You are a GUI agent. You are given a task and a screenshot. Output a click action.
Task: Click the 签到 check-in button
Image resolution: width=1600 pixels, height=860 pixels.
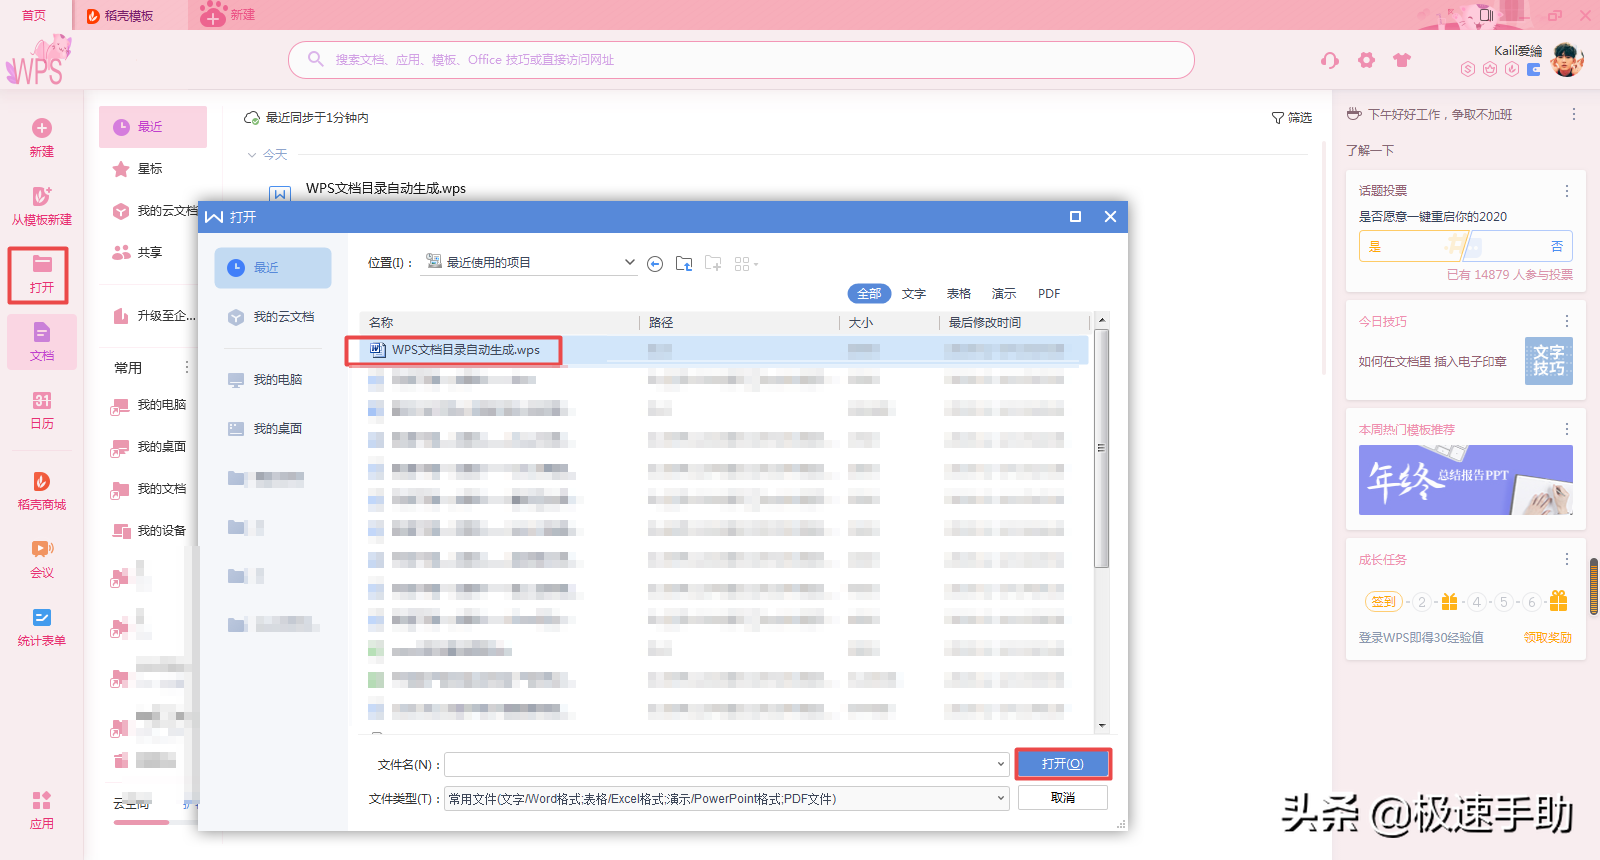pyautogui.click(x=1384, y=602)
